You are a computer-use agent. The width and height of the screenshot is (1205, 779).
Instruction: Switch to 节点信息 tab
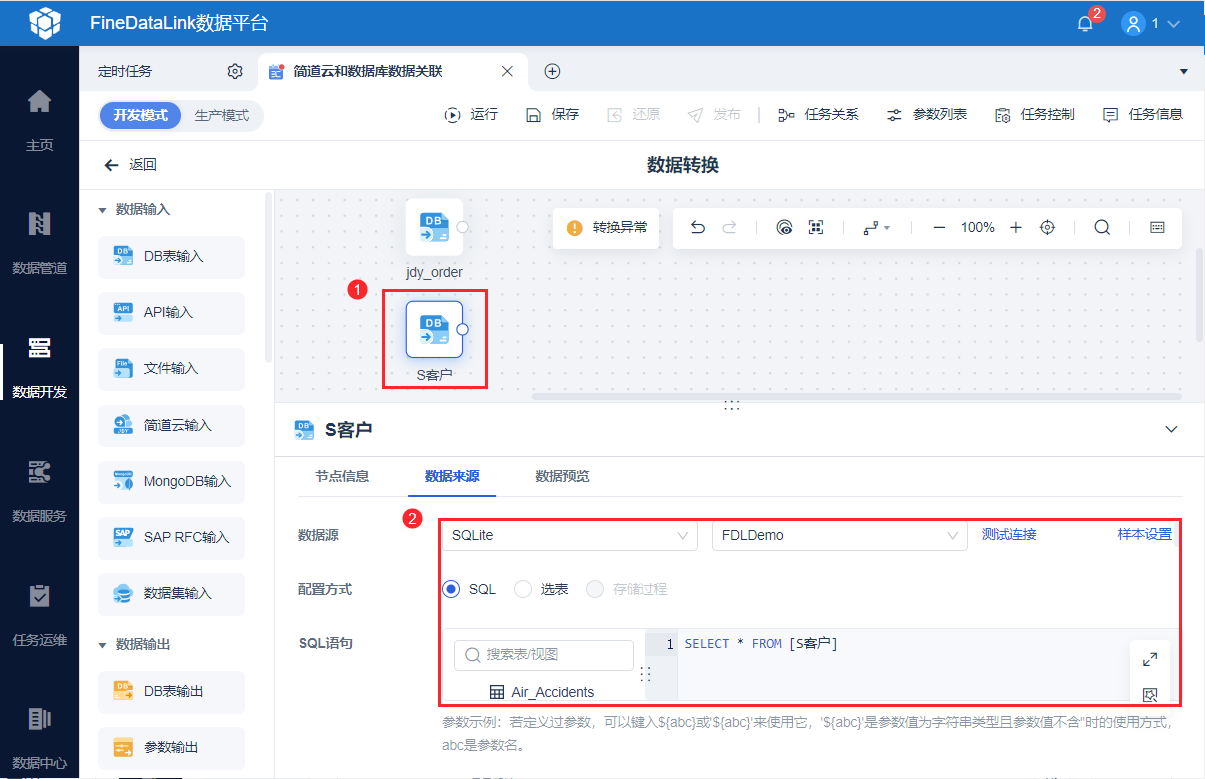point(342,476)
